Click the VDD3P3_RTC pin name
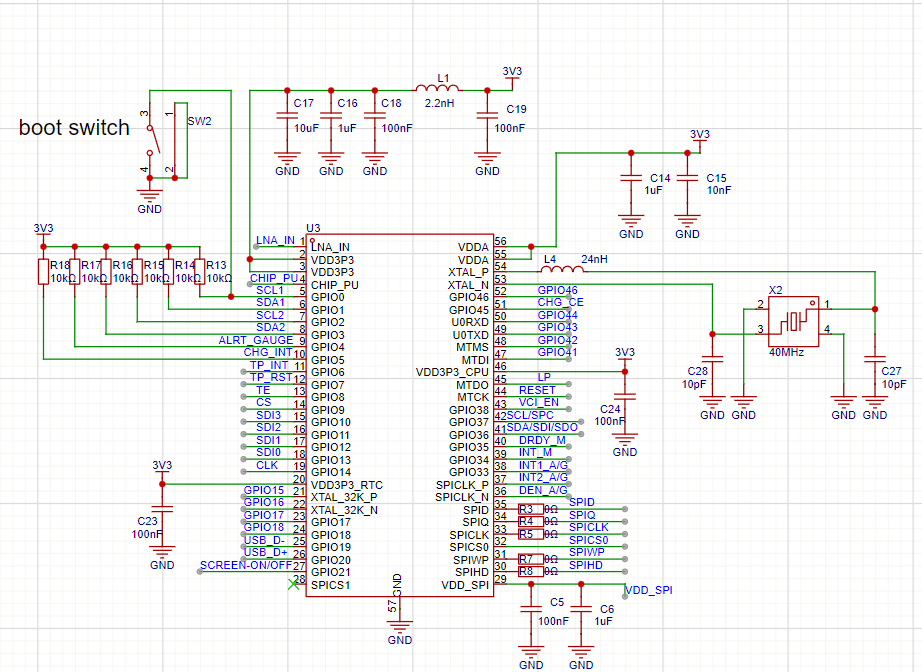Image resolution: width=922 pixels, height=672 pixels. (x=347, y=485)
